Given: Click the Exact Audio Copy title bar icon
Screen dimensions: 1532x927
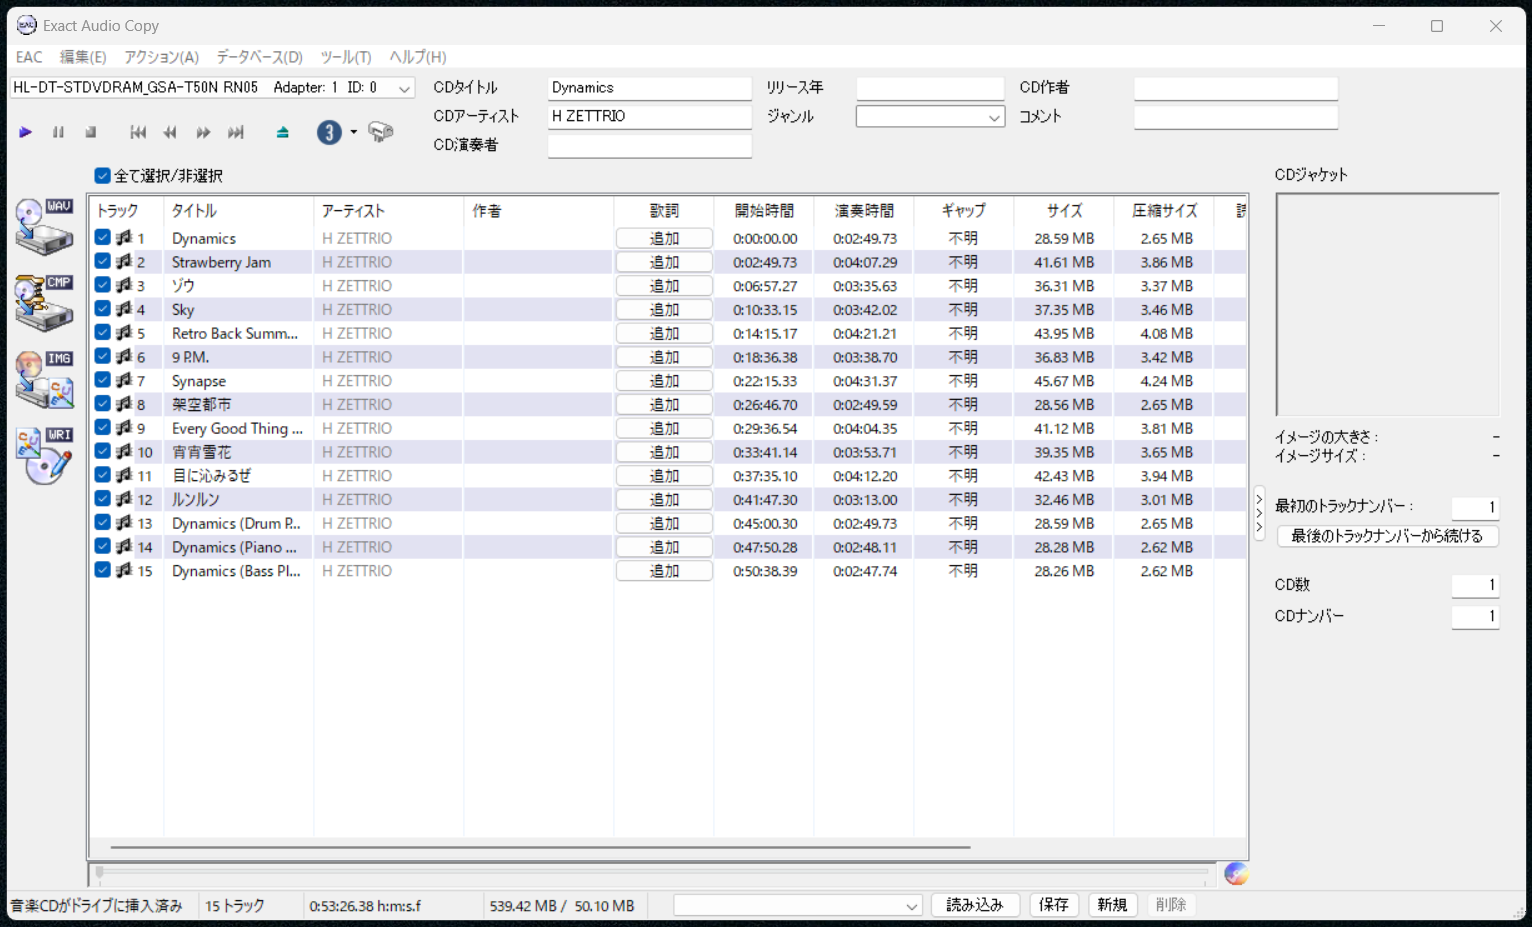Looking at the screenshot, I should point(27,25).
